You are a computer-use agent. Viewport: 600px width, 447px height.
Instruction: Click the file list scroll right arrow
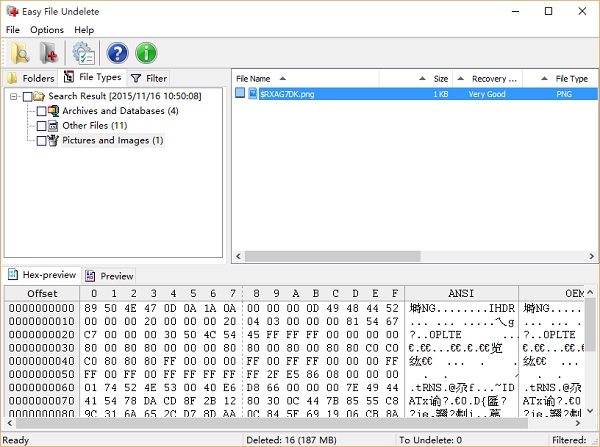[592, 256]
